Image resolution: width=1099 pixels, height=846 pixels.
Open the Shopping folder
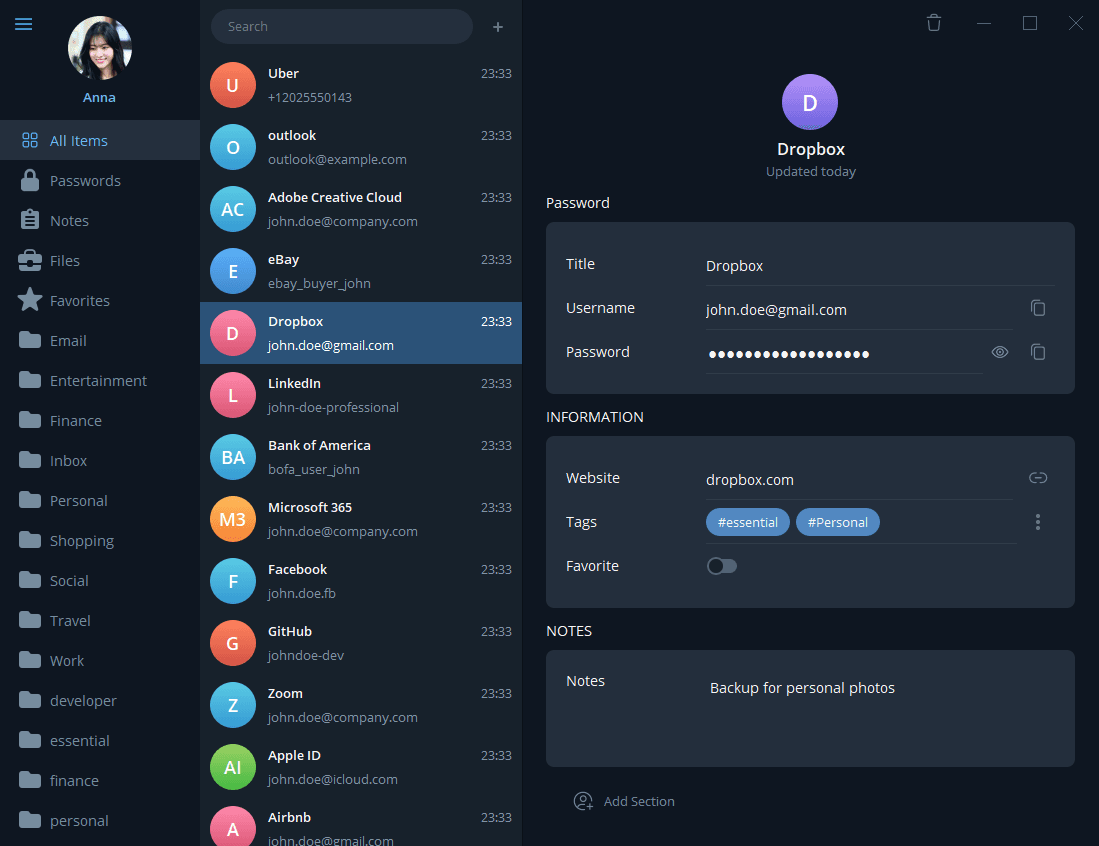tap(100, 540)
